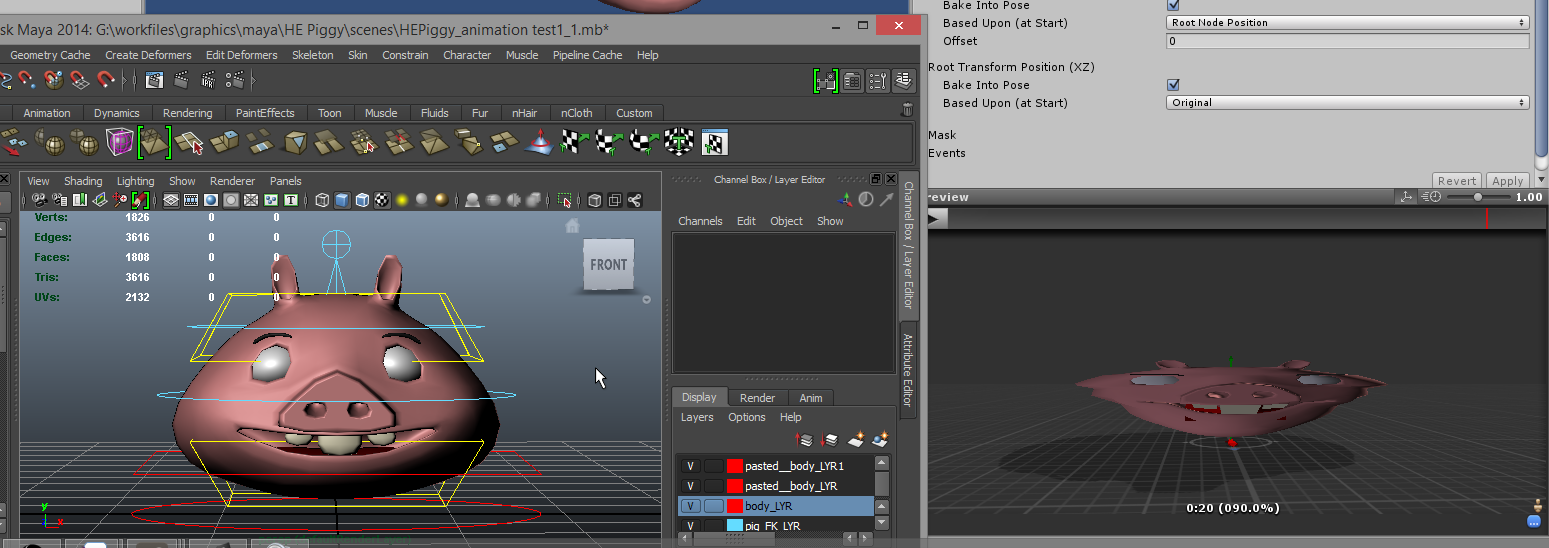Click the Offset input field

tap(1347, 41)
